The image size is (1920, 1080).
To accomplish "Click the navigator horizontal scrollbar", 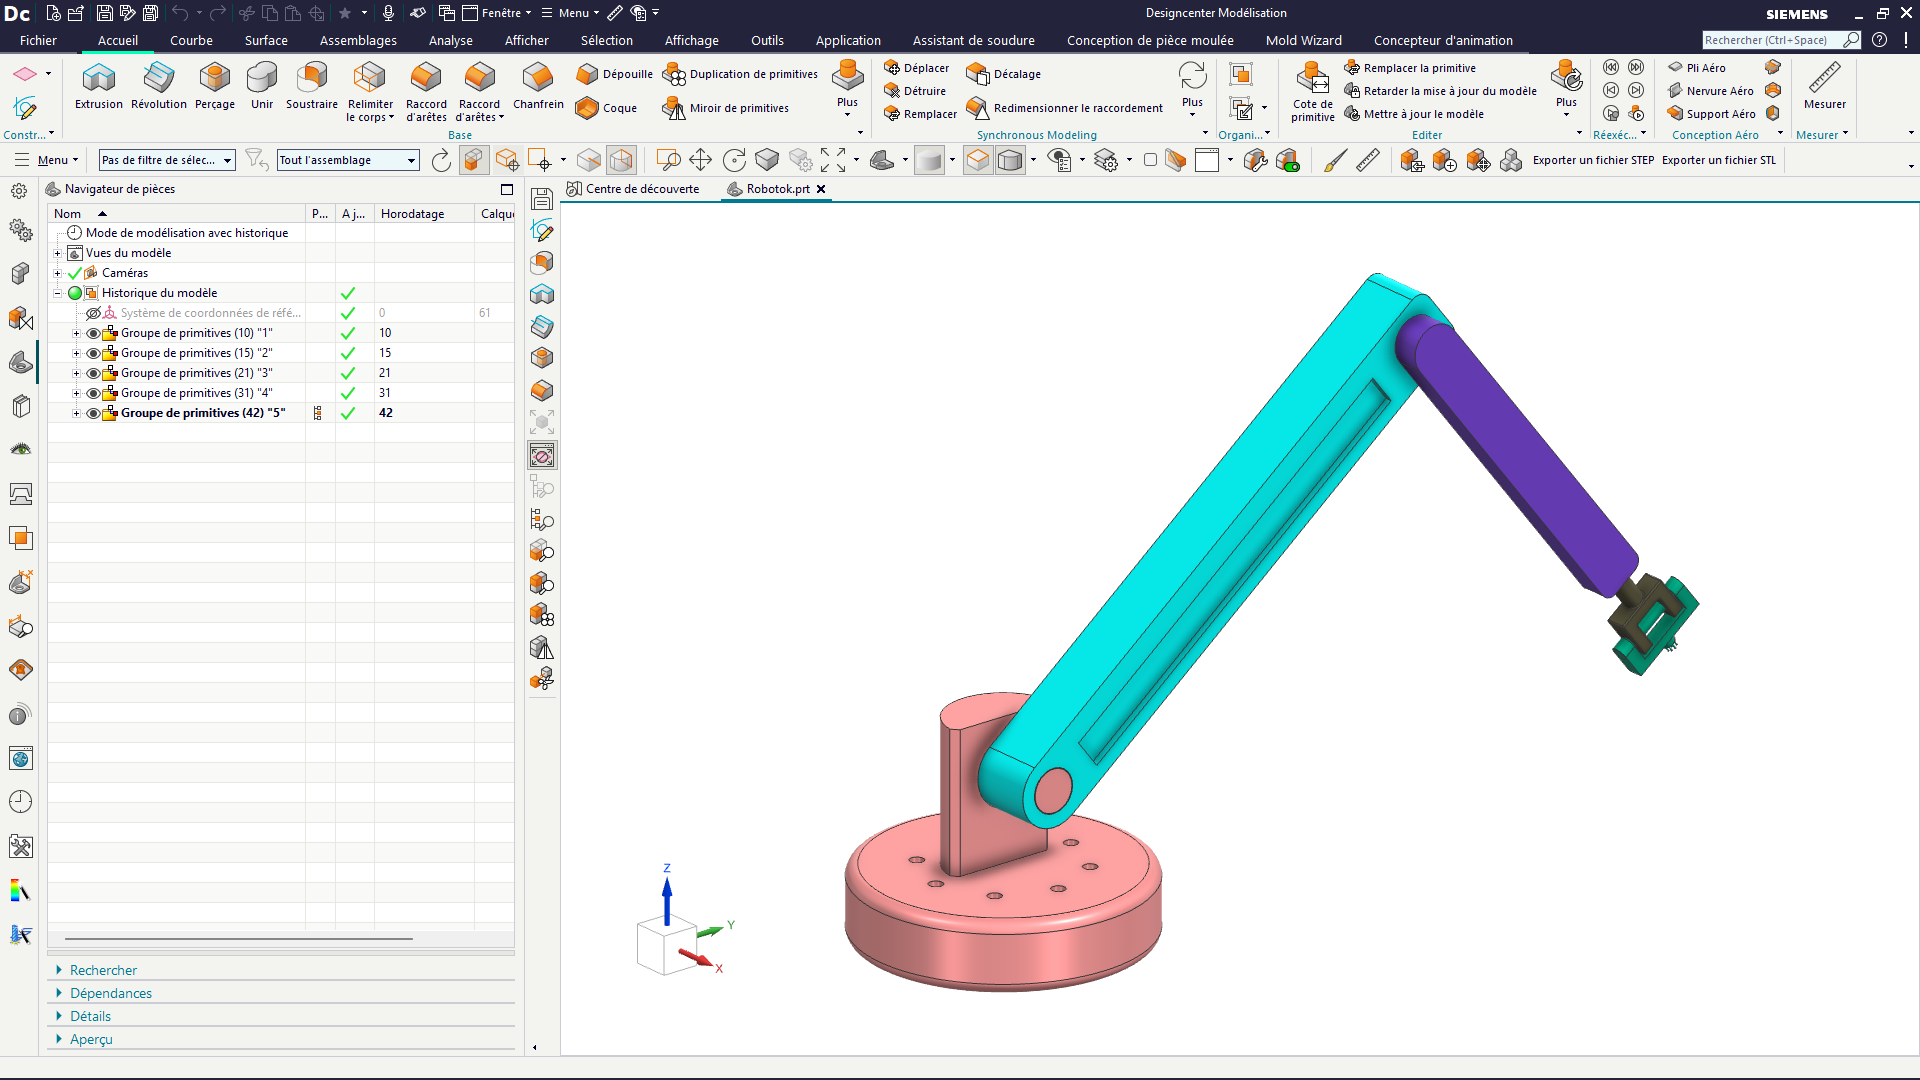I will (x=238, y=939).
